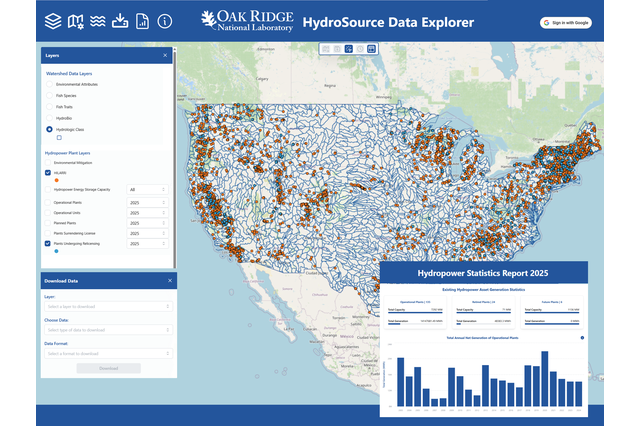640x426 pixels.
Task: Click the Oak Ridge National Laboratory logo
Action: click(247, 21)
